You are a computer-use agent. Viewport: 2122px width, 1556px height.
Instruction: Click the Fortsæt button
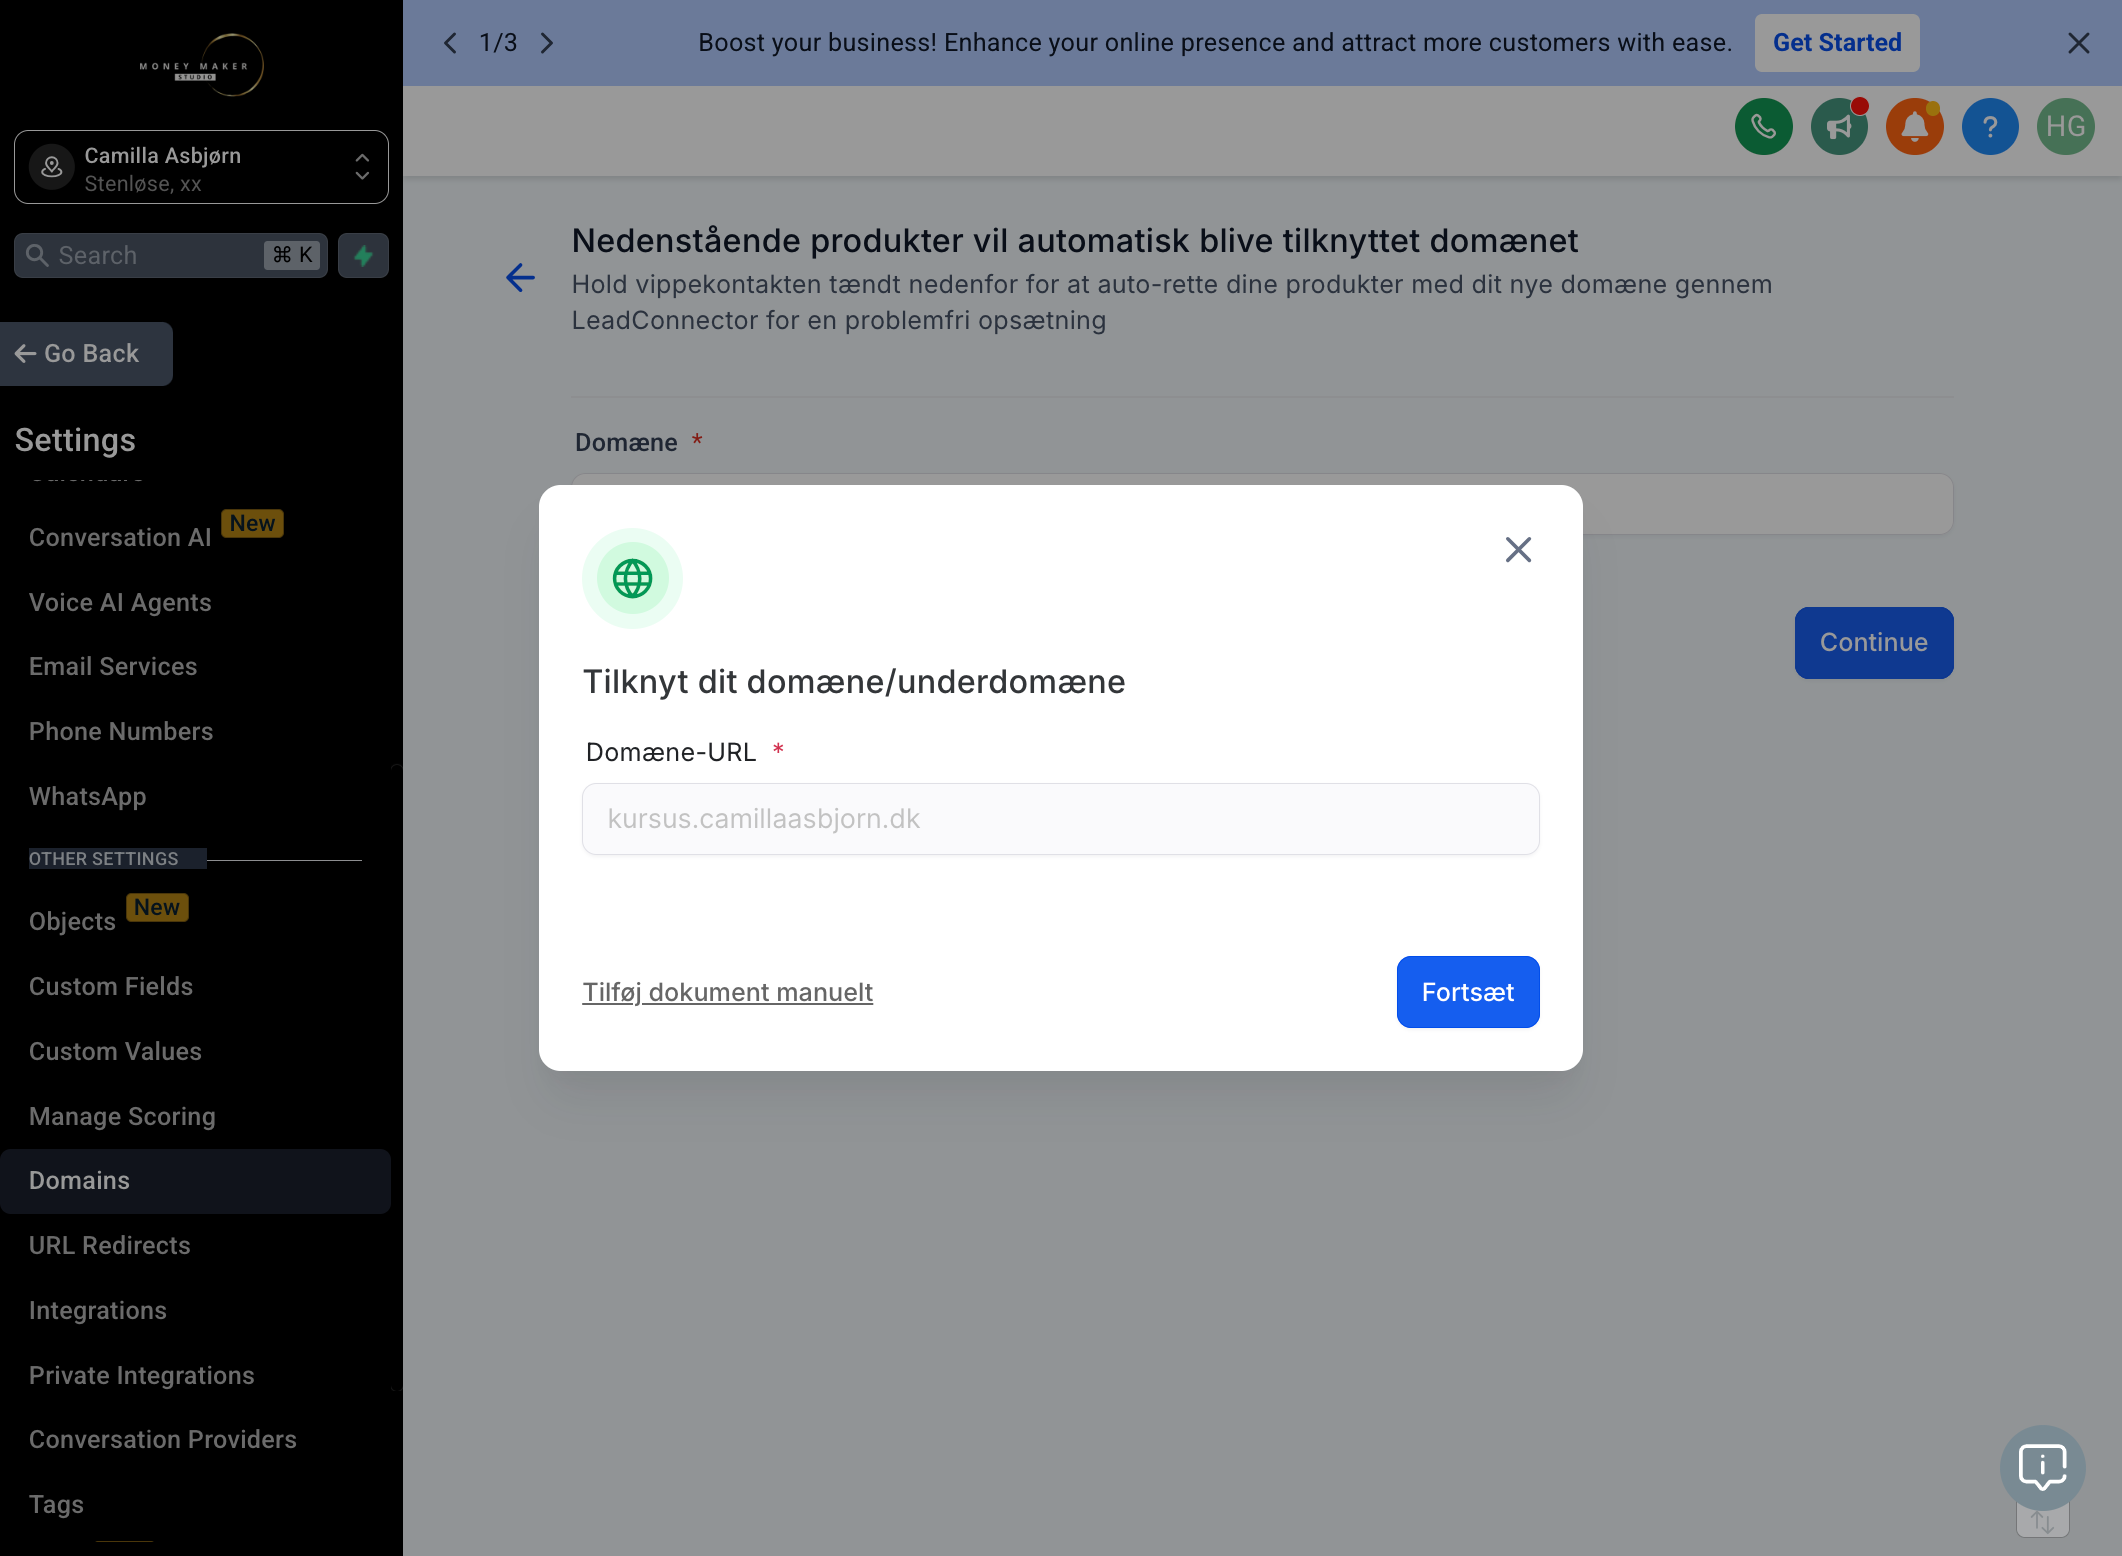(1467, 992)
